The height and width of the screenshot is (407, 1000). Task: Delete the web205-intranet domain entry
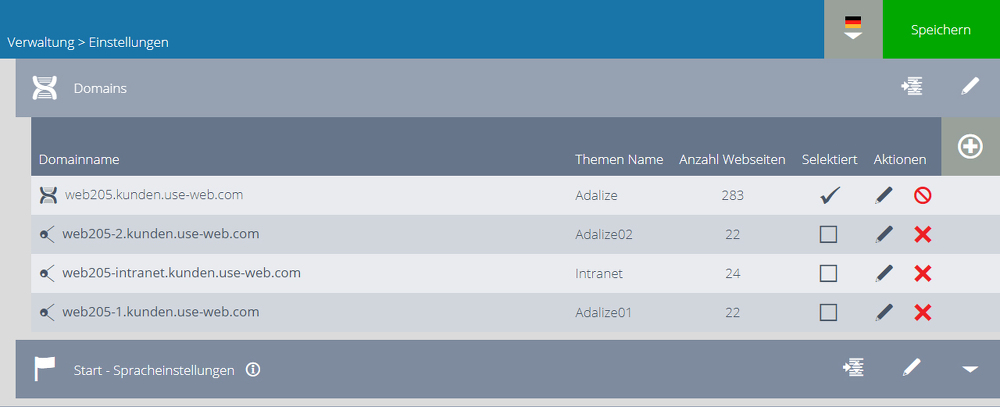[922, 274]
